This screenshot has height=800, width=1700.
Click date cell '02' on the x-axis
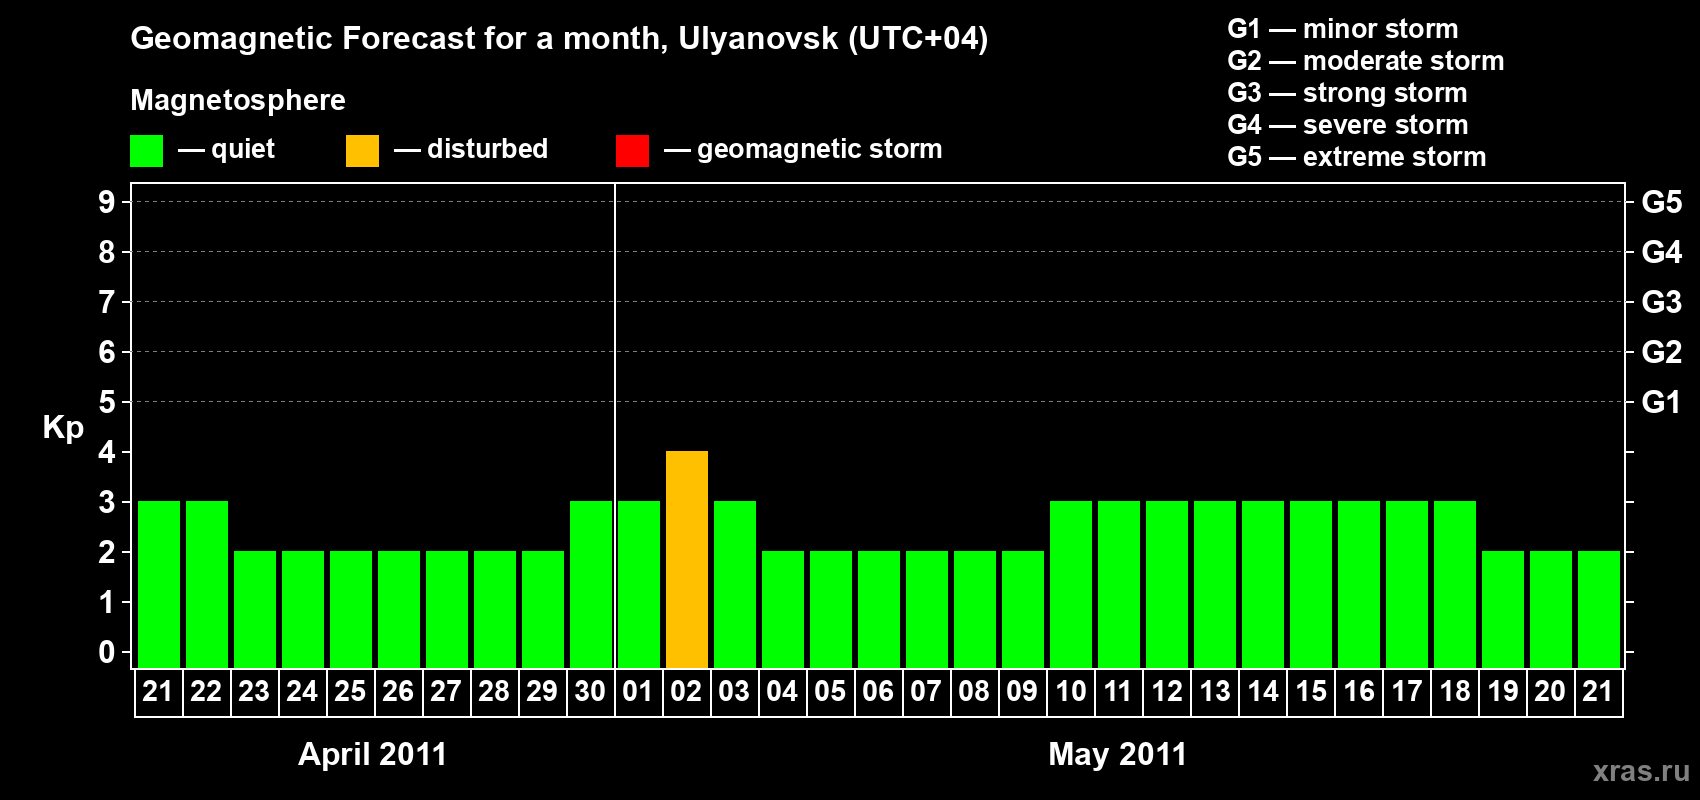point(686,692)
